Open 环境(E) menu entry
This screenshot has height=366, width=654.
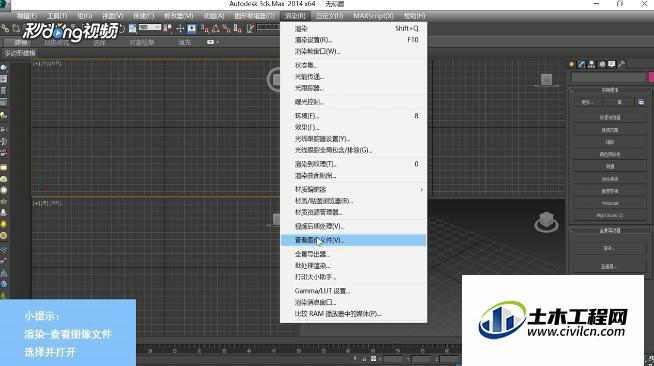pyautogui.click(x=353, y=116)
